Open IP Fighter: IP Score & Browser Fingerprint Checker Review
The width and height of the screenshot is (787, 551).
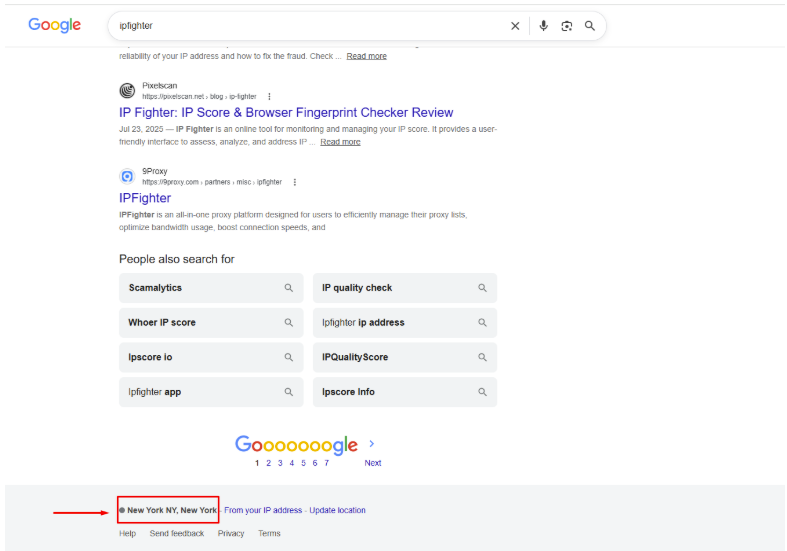pyautogui.click(x=286, y=112)
